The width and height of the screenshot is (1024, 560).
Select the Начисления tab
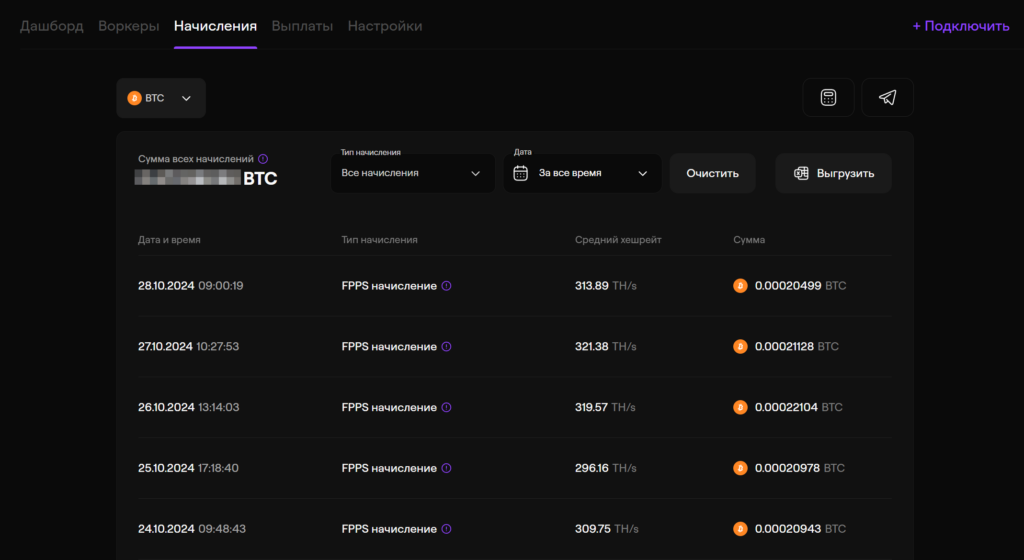[216, 26]
